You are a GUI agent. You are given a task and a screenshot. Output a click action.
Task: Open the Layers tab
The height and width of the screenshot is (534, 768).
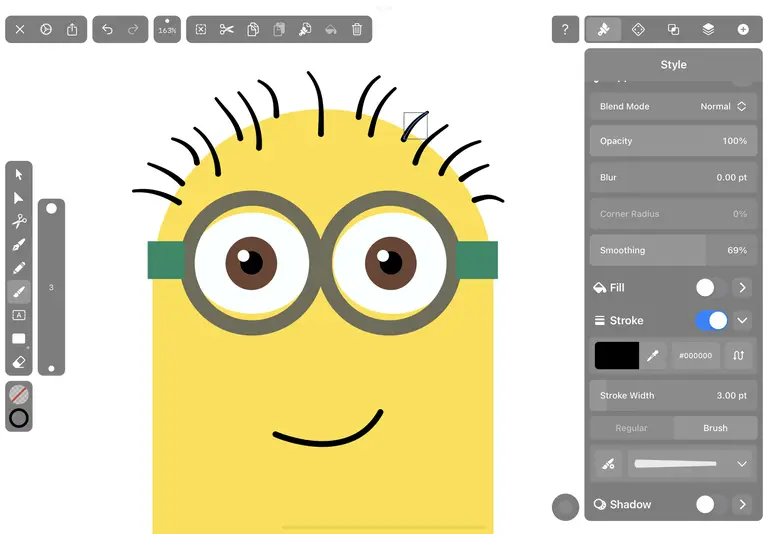(x=708, y=29)
